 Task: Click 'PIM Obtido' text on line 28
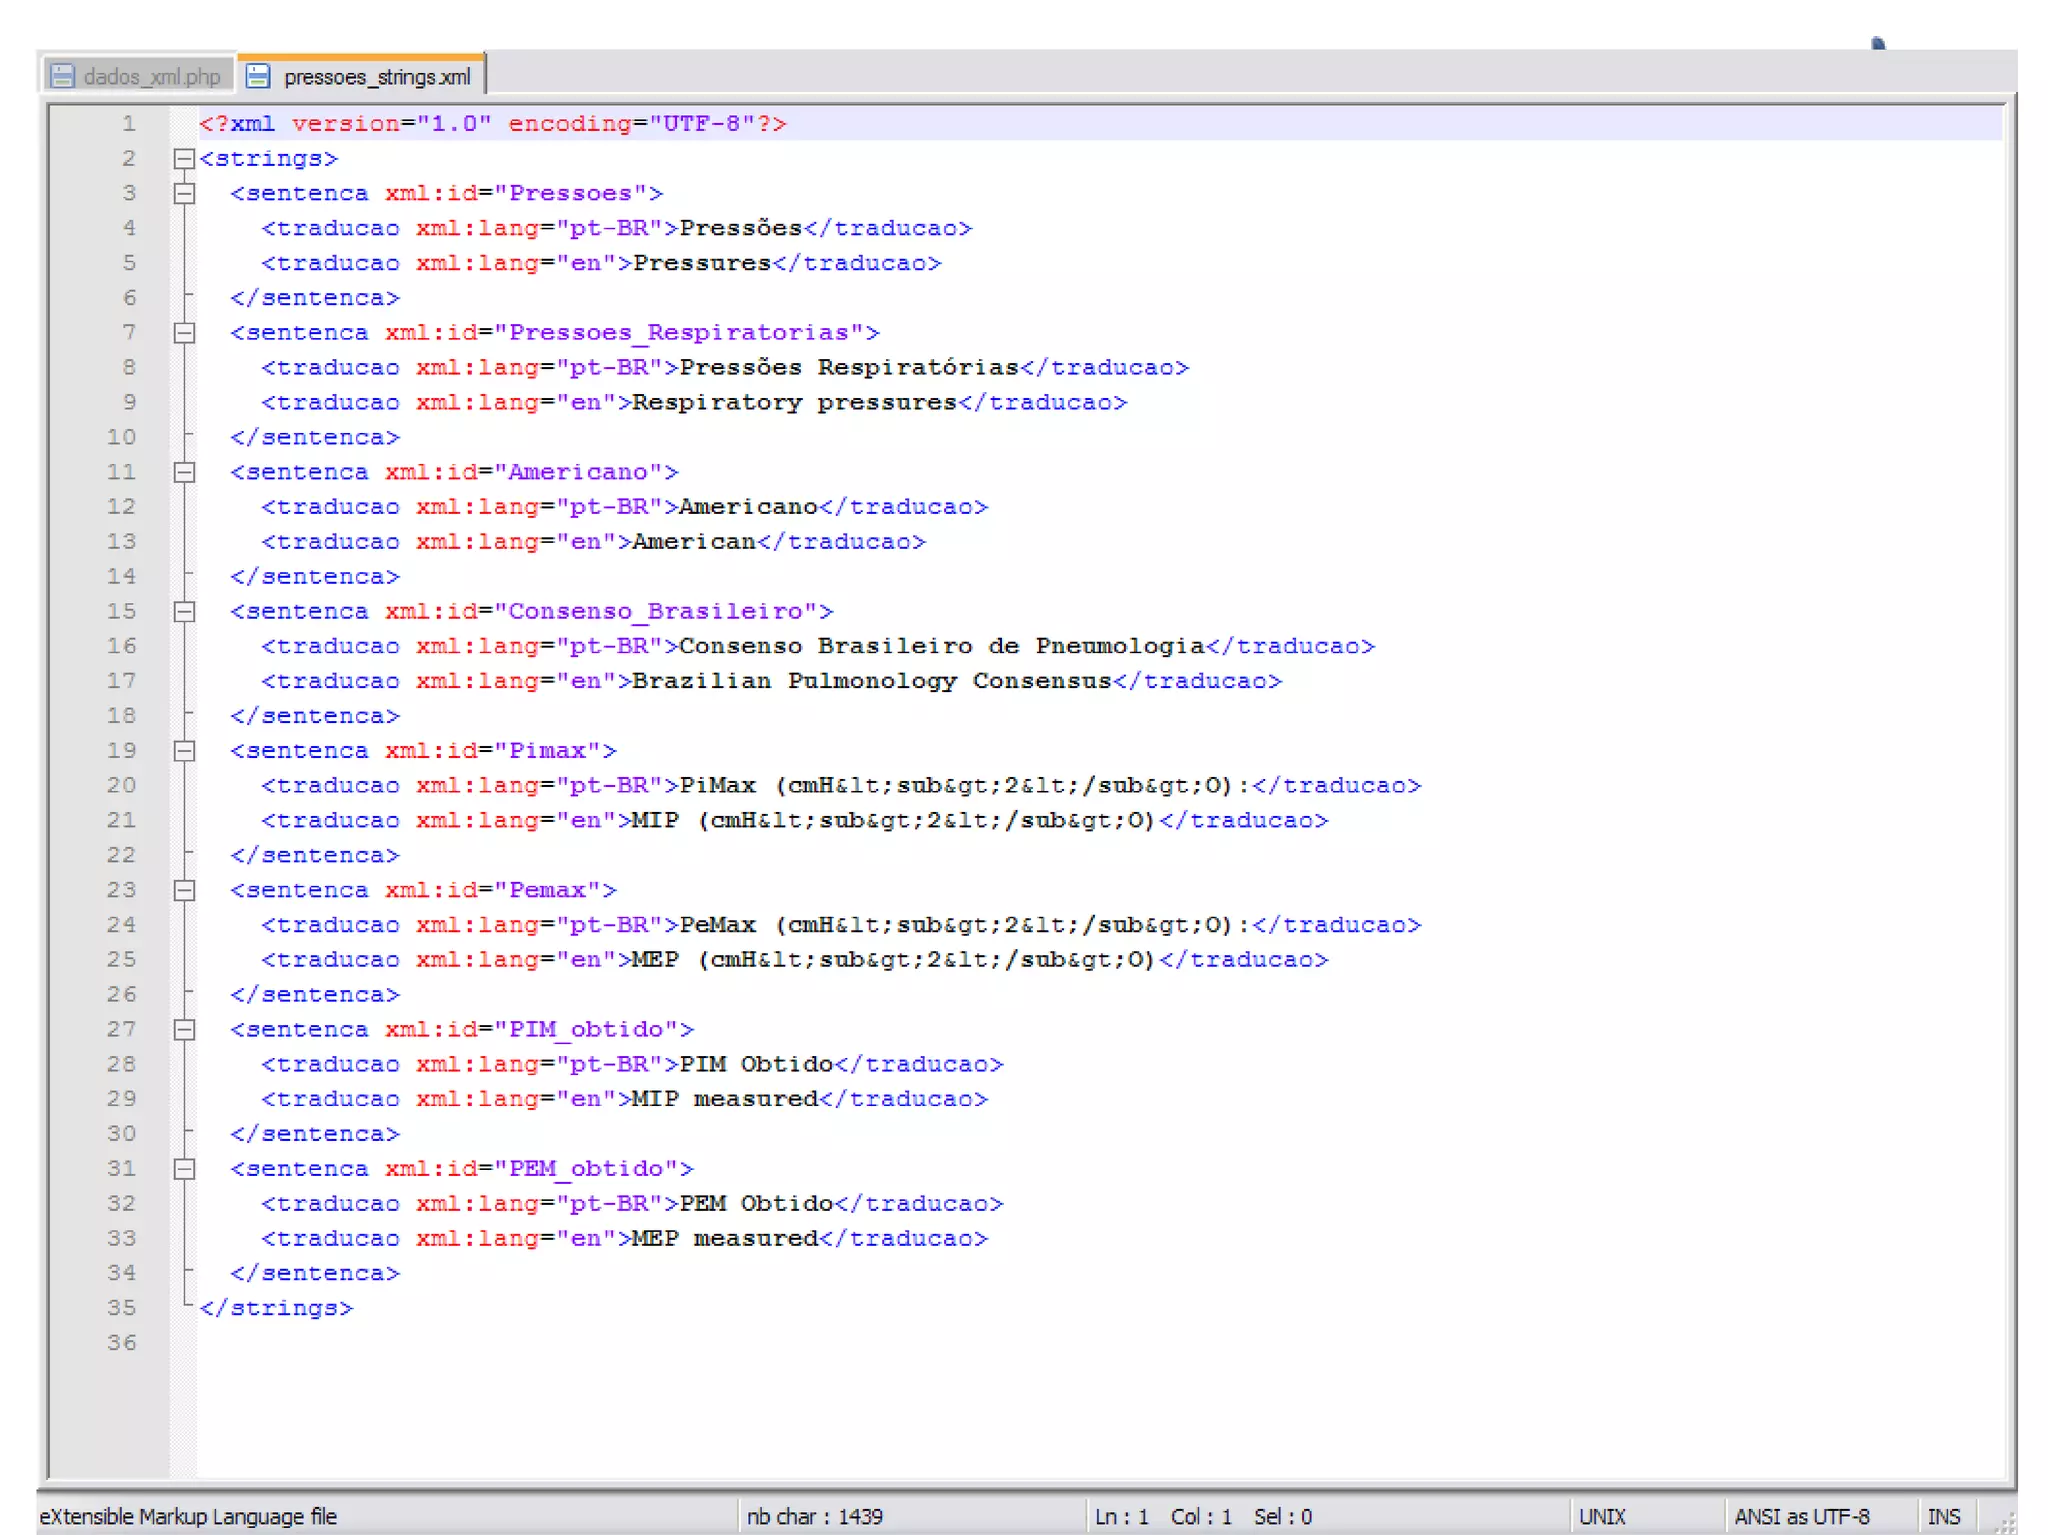[756, 1064]
